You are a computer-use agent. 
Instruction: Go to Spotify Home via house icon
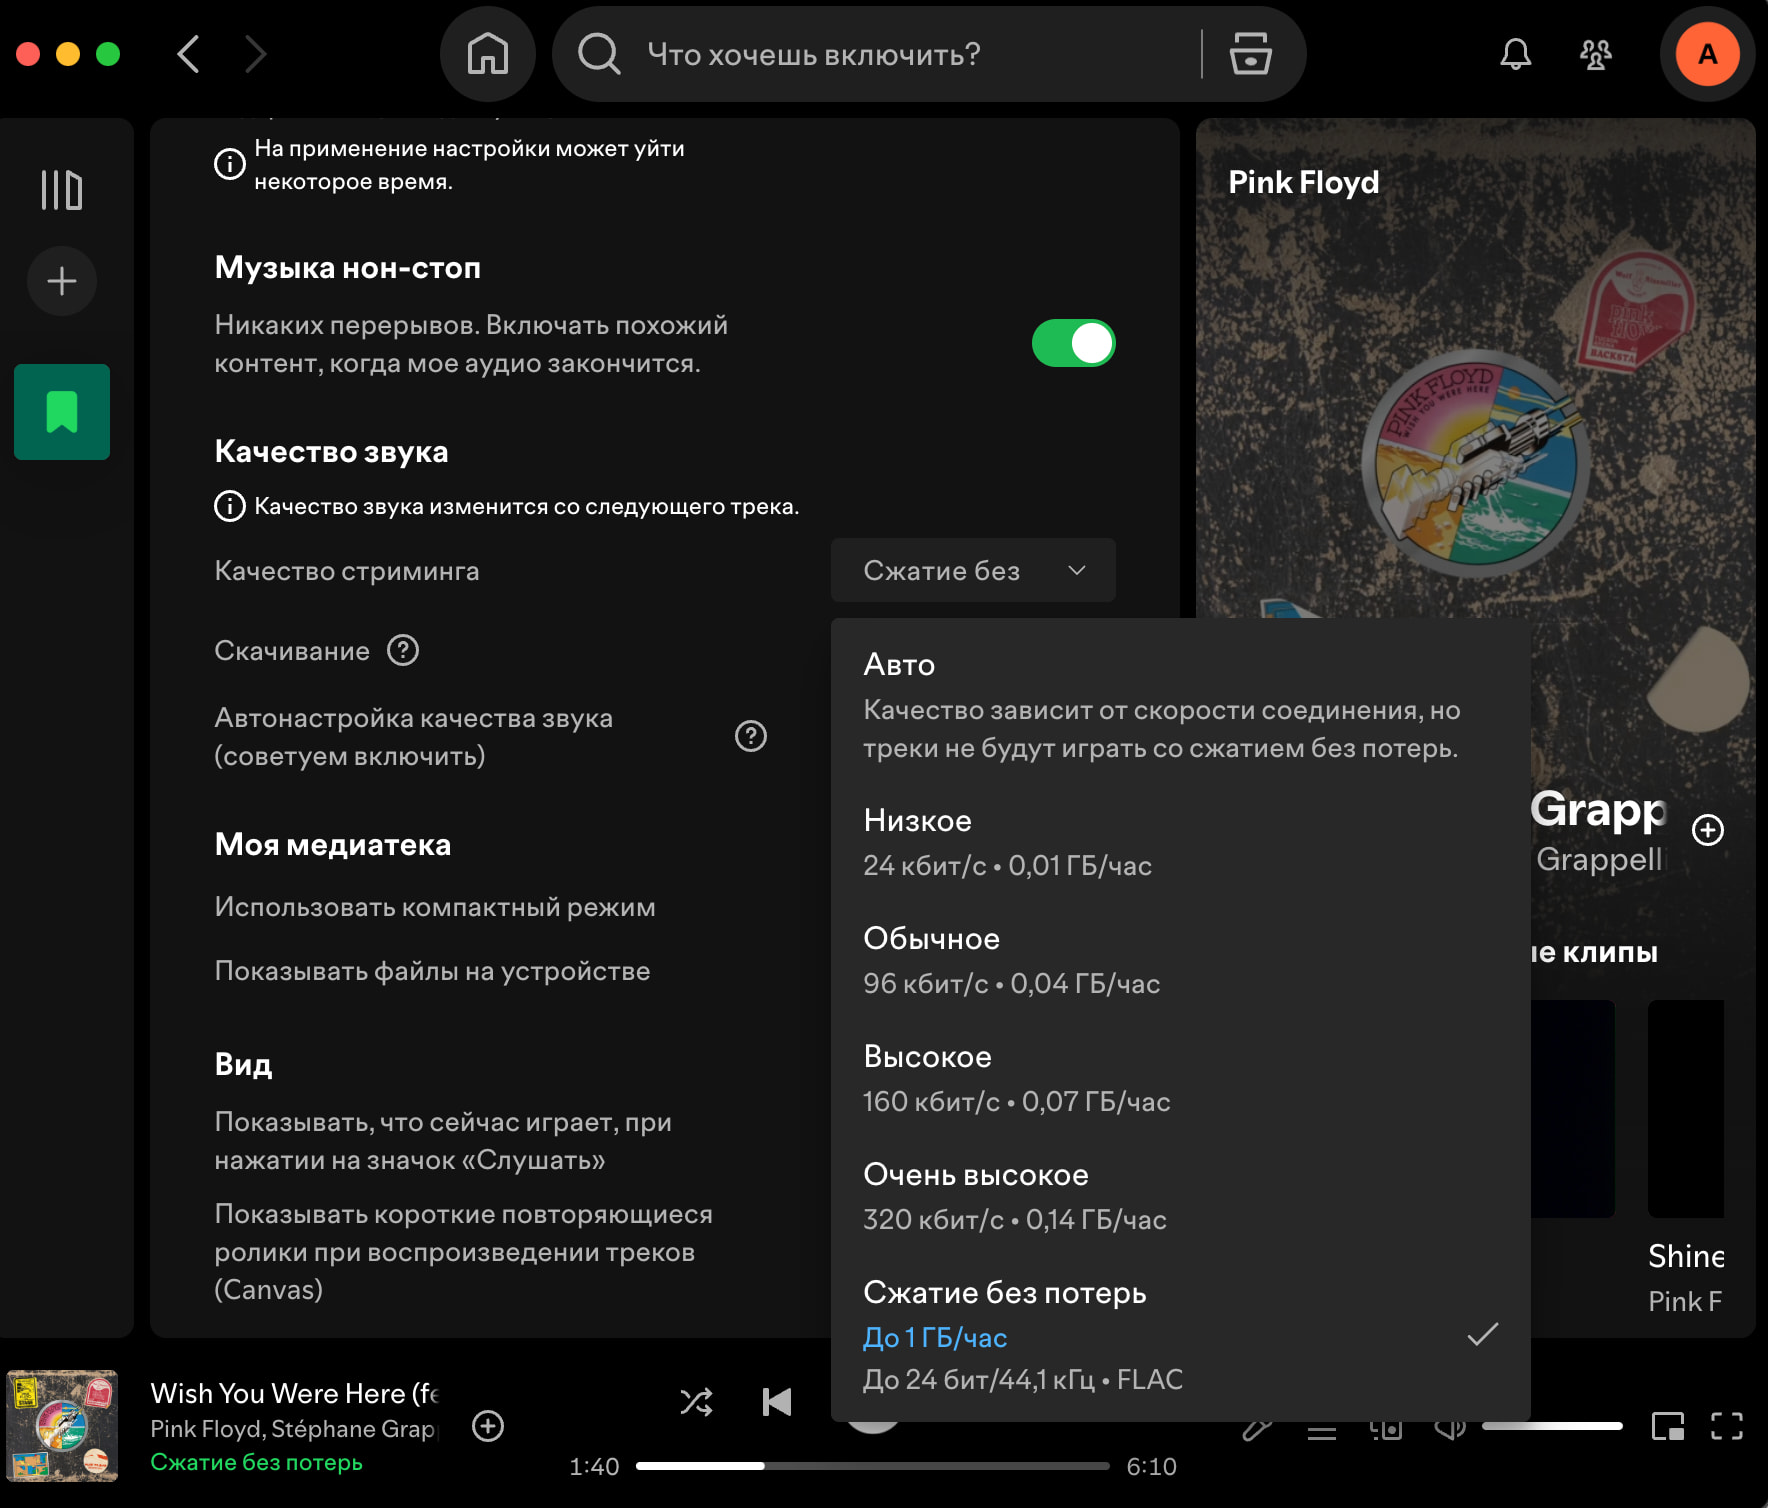click(x=488, y=54)
